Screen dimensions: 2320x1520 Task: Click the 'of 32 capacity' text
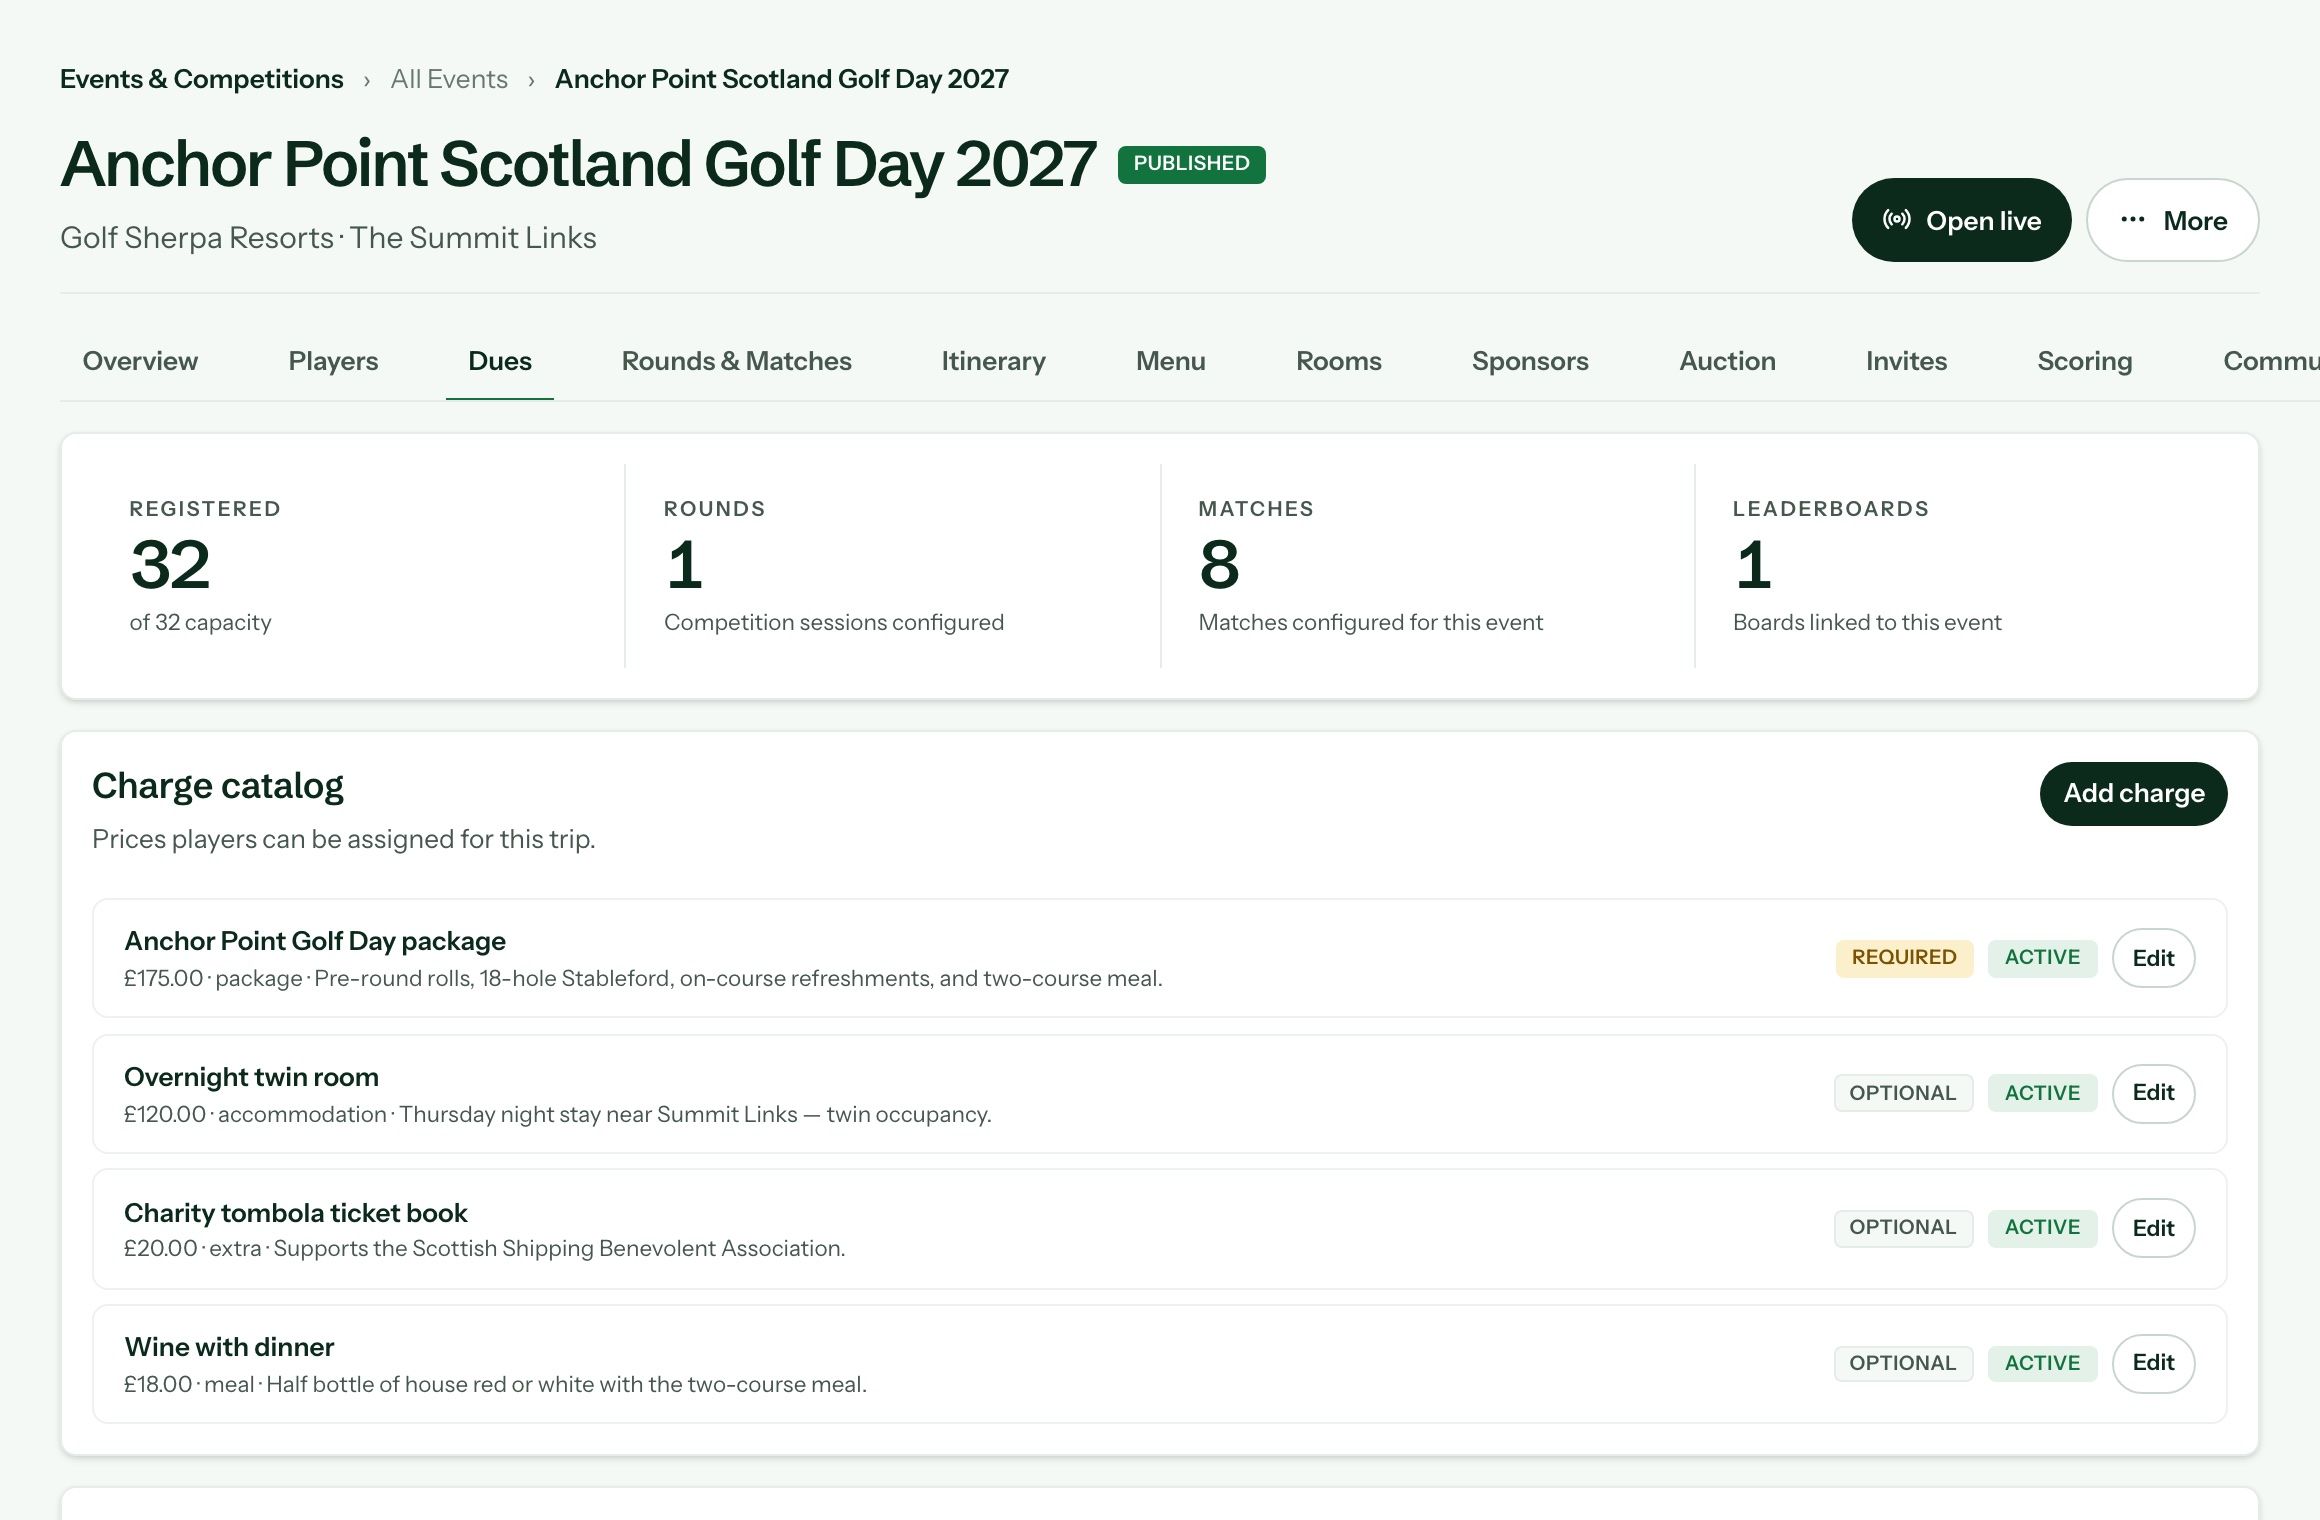point(200,623)
